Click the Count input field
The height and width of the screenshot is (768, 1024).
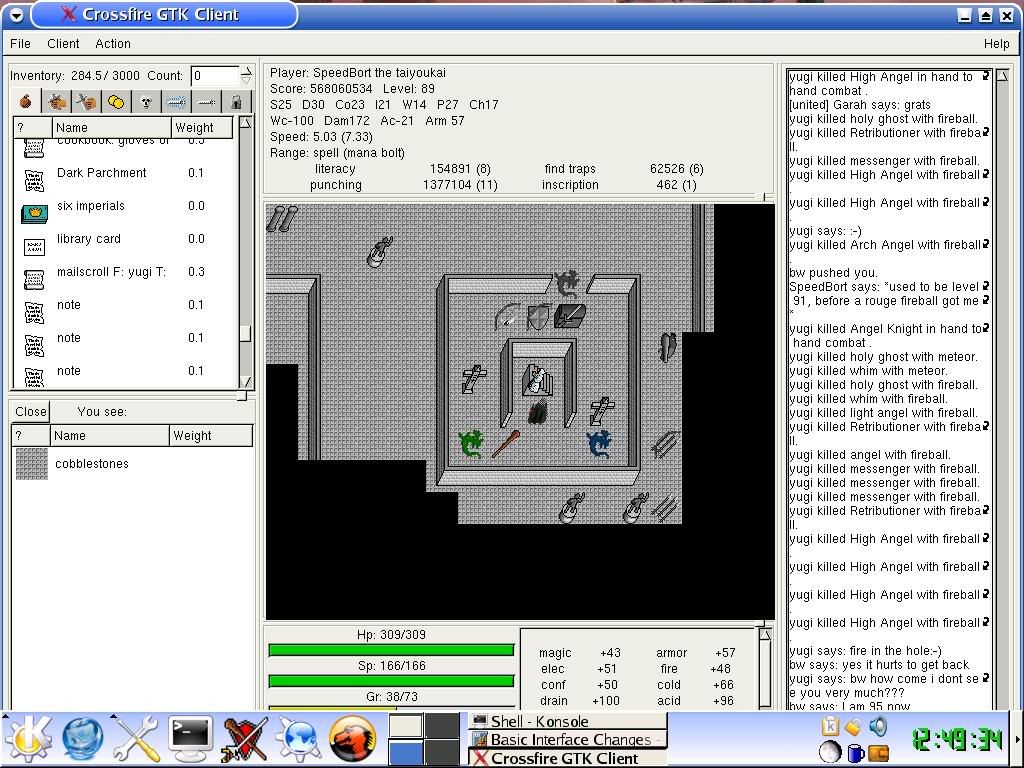click(215, 76)
